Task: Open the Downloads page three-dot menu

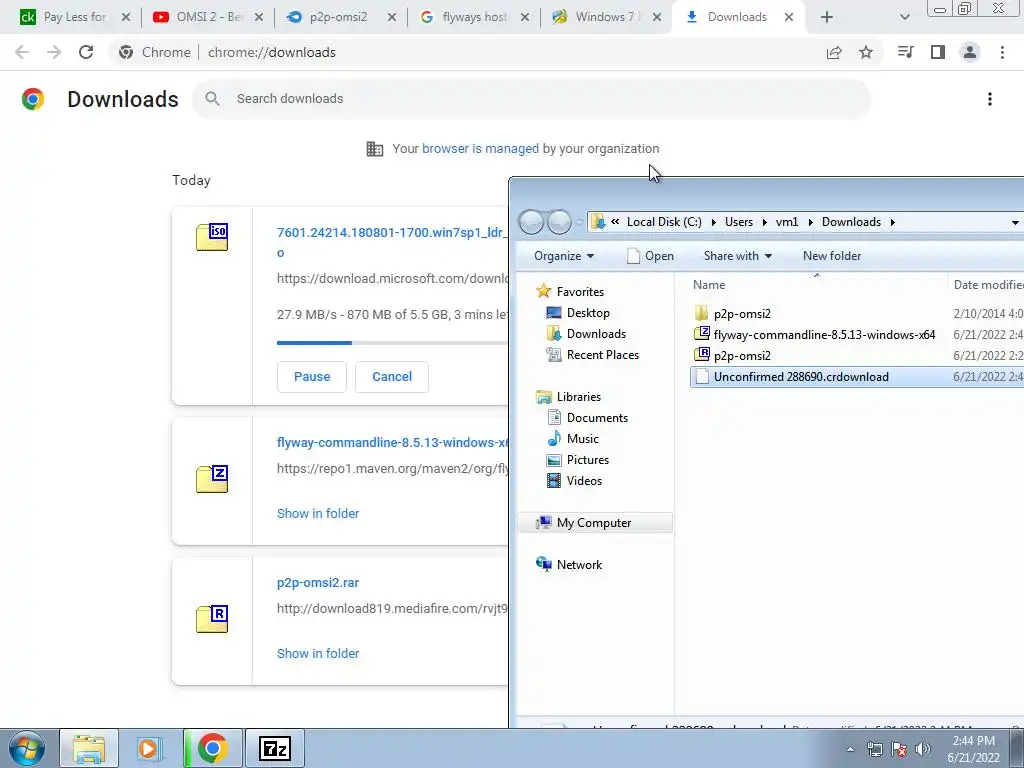Action: tap(989, 99)
